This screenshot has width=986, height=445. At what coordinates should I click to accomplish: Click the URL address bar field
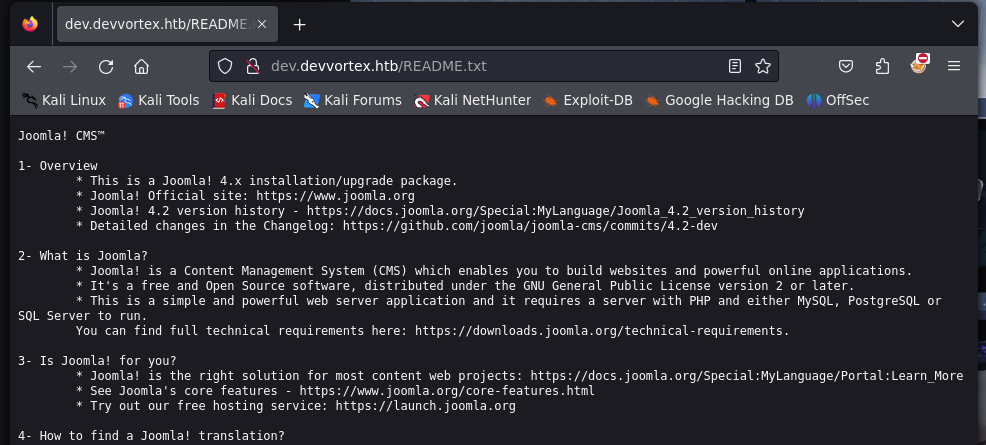[x=490, y=66]
